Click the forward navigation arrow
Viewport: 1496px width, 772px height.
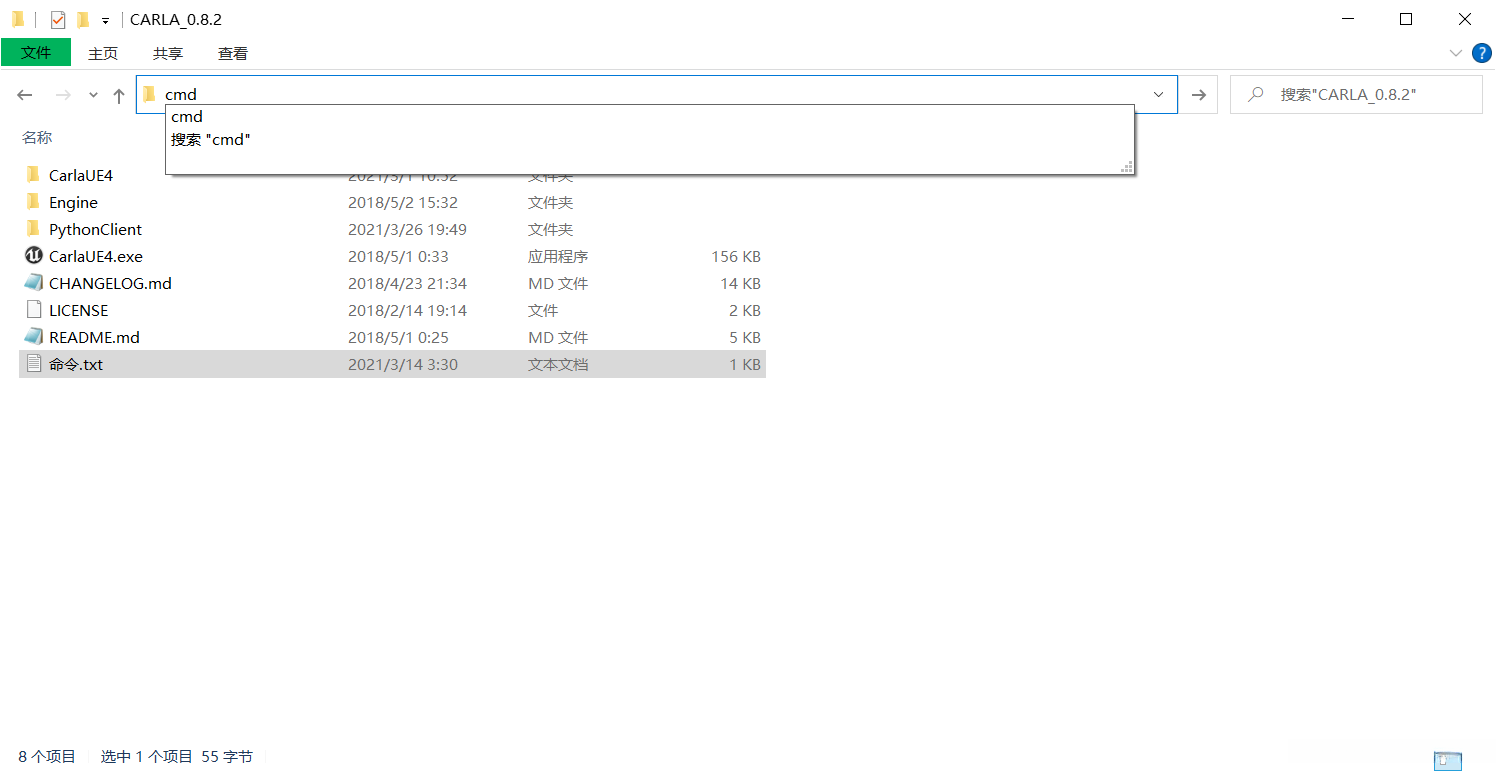tap(63, 95)
